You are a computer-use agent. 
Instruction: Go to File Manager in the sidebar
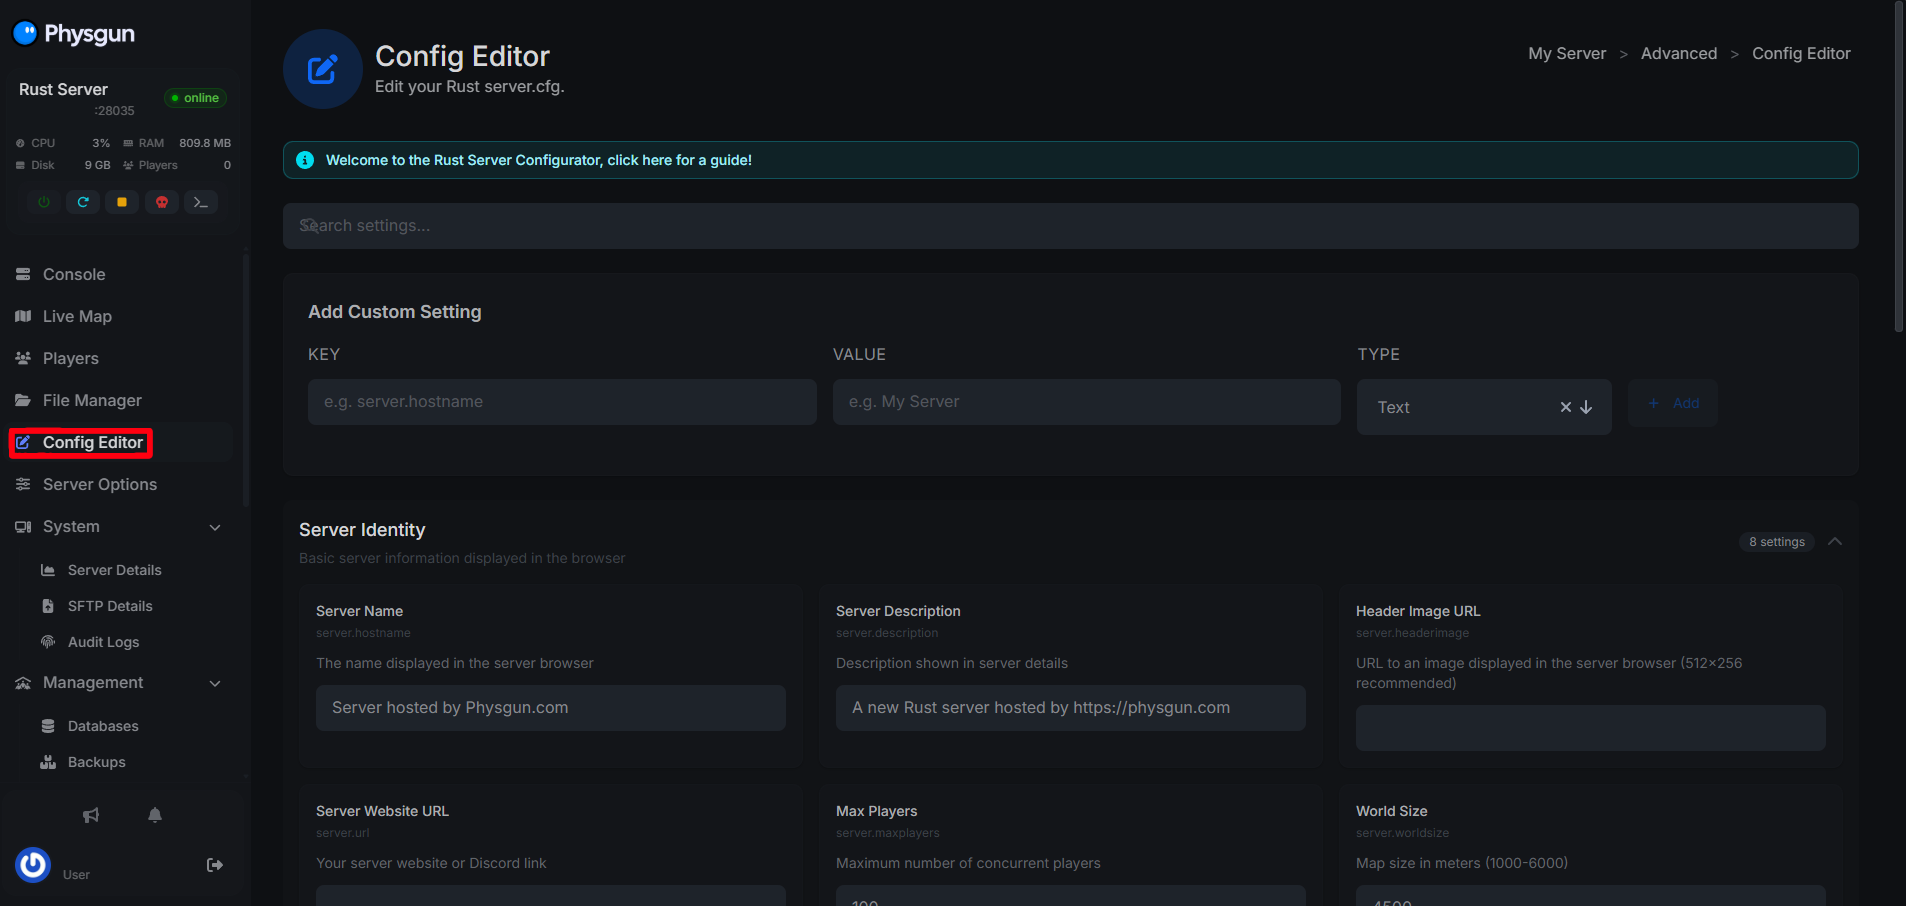pyautogui.click(x=92, y=400)
